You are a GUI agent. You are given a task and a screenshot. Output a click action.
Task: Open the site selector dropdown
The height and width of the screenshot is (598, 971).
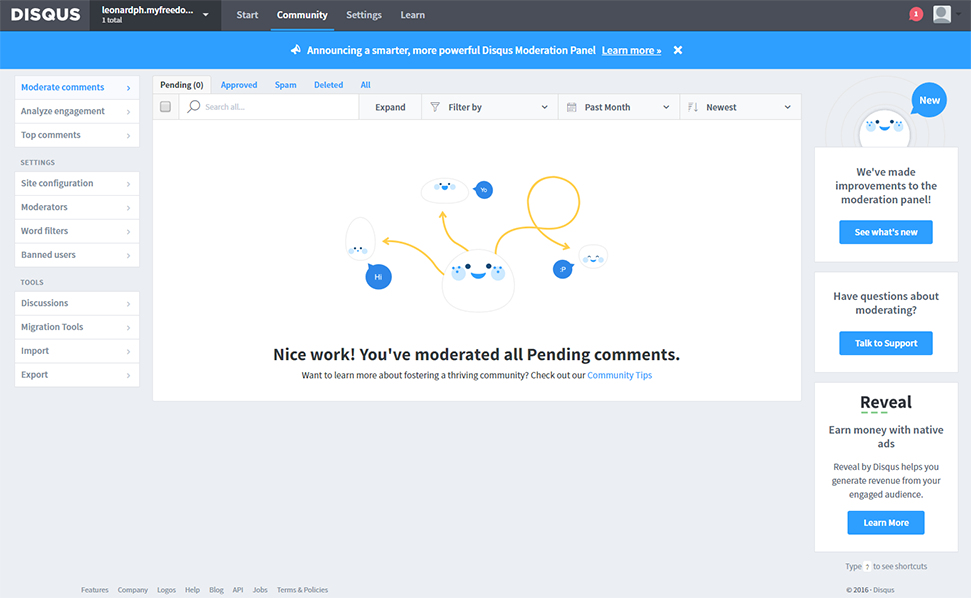(x=155, y=15)
